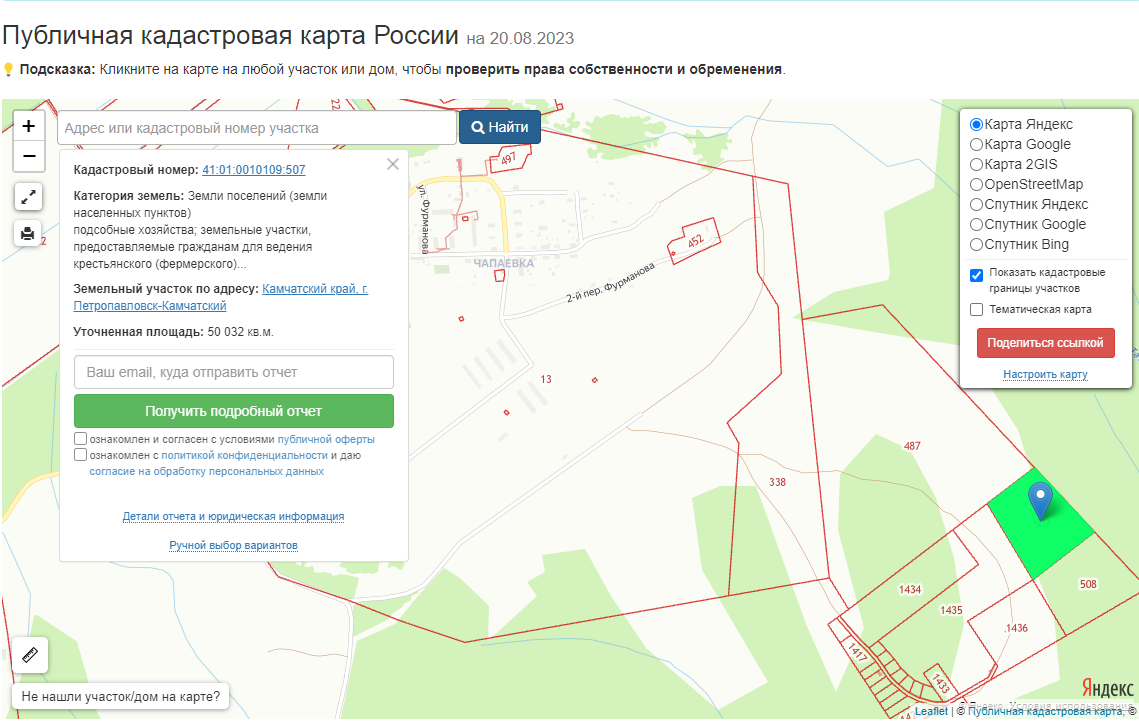Click the 2-й пер. Фурманова street label
This screenshot has width=1139, height=721.
610,282
